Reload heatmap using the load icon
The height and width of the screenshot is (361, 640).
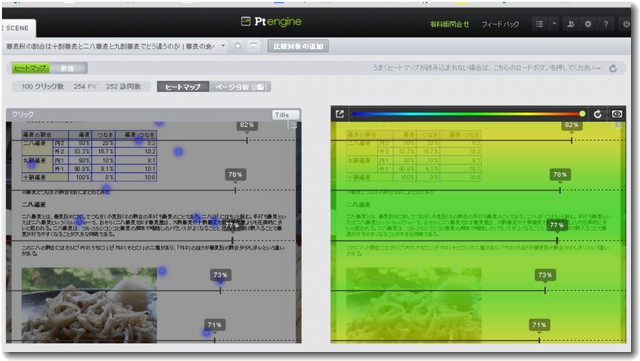tap(613, 69)
